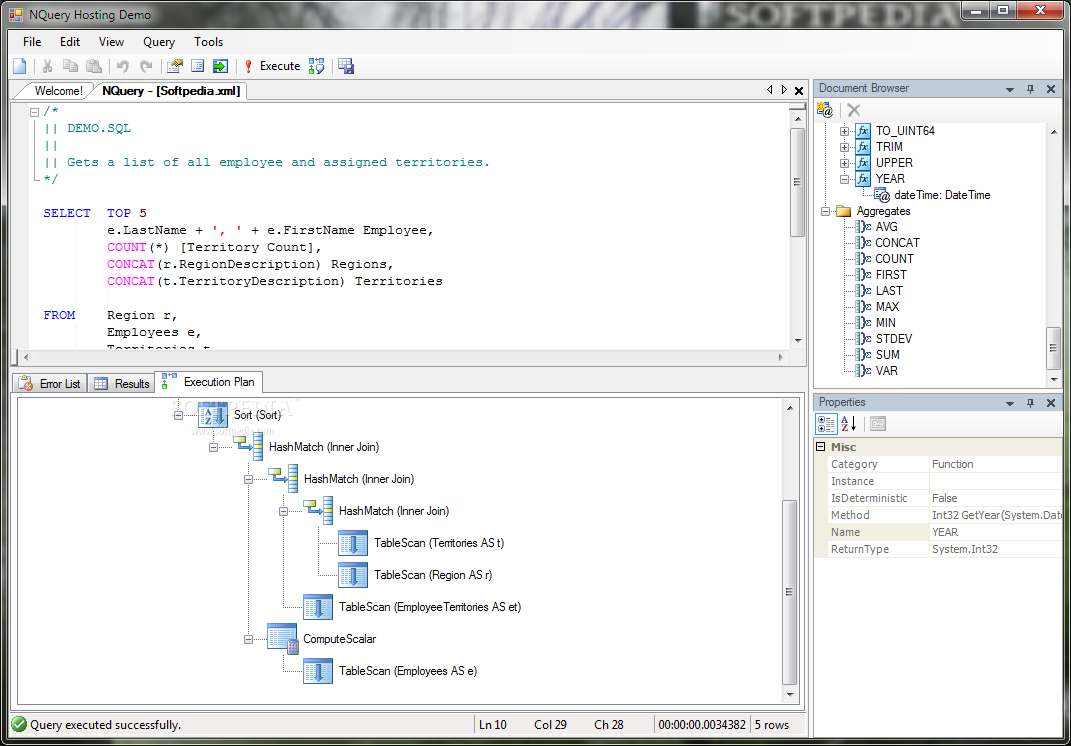Click the explain query icon right of Execute
1071x746 pixels.
[317, 66]
